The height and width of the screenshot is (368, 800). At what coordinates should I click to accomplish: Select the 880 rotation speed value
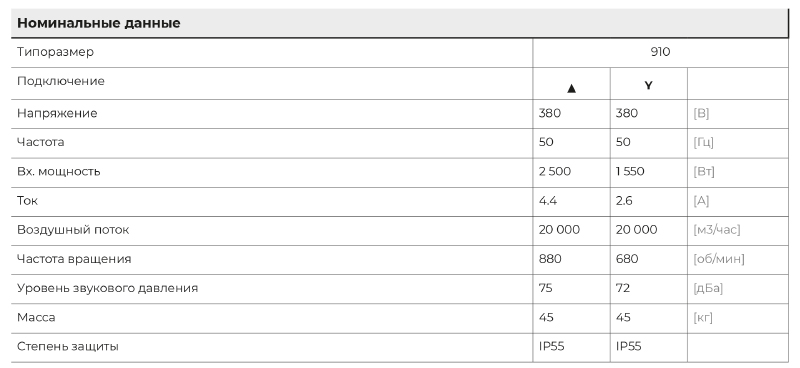tap(550, 259)
